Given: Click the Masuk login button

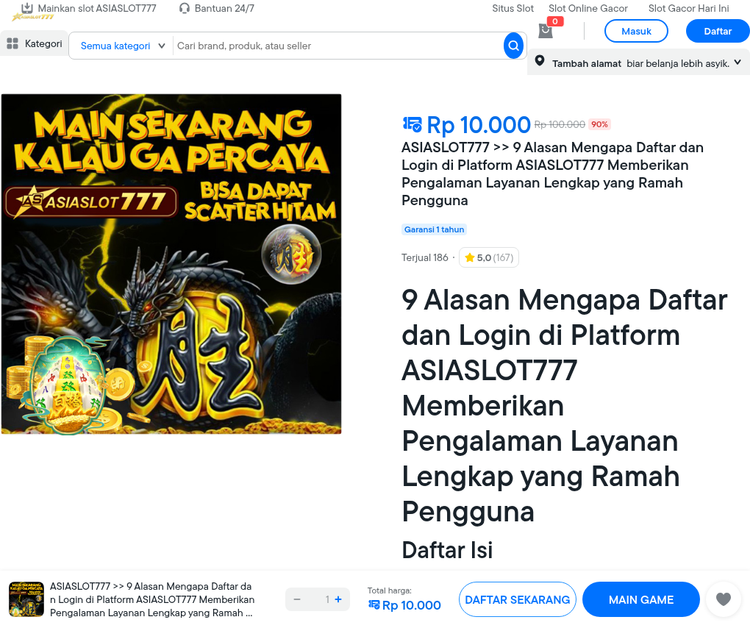Looking at the screenshot, I should pos(636,31).
